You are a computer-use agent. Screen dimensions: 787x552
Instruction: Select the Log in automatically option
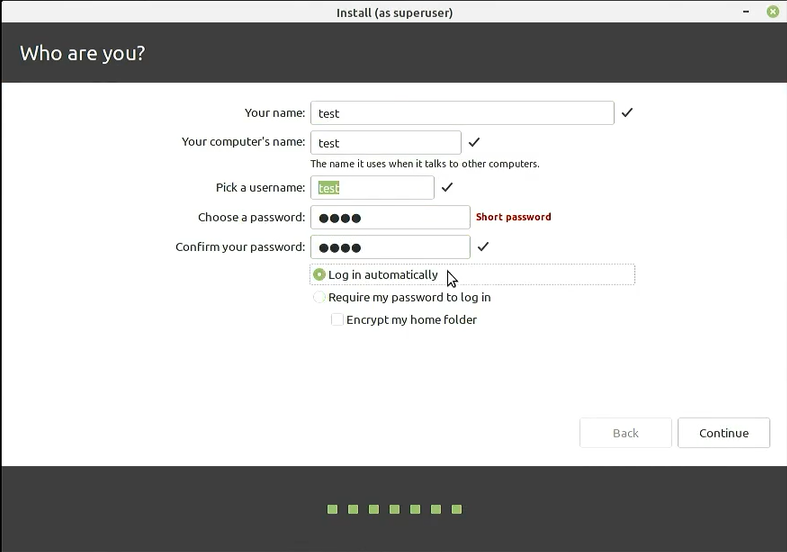coord(320,275)
